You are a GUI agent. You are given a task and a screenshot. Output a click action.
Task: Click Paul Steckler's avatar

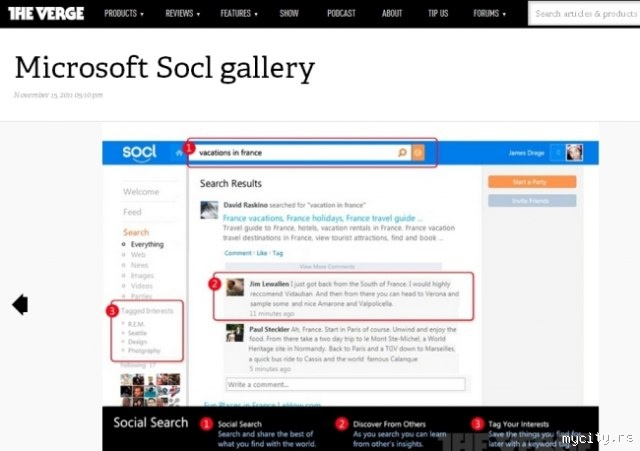click(x=235, y=333)
